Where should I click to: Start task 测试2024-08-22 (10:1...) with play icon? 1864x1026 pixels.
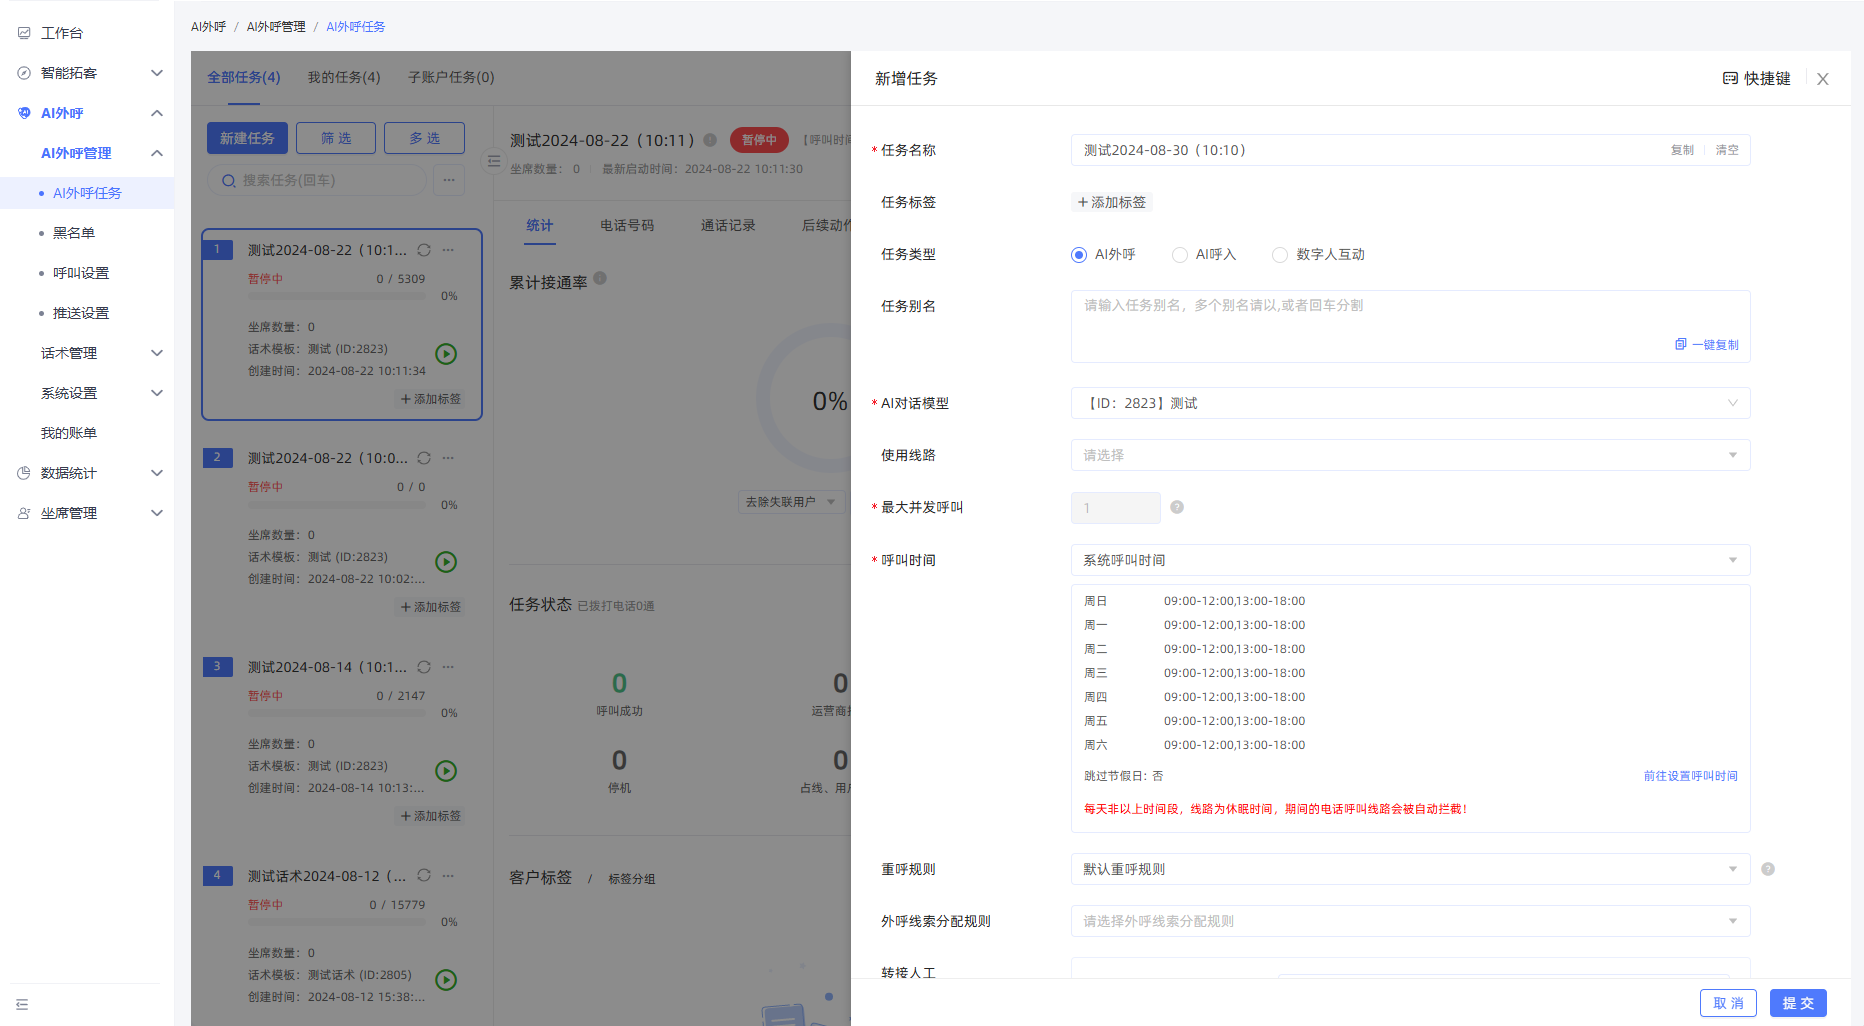446,353
